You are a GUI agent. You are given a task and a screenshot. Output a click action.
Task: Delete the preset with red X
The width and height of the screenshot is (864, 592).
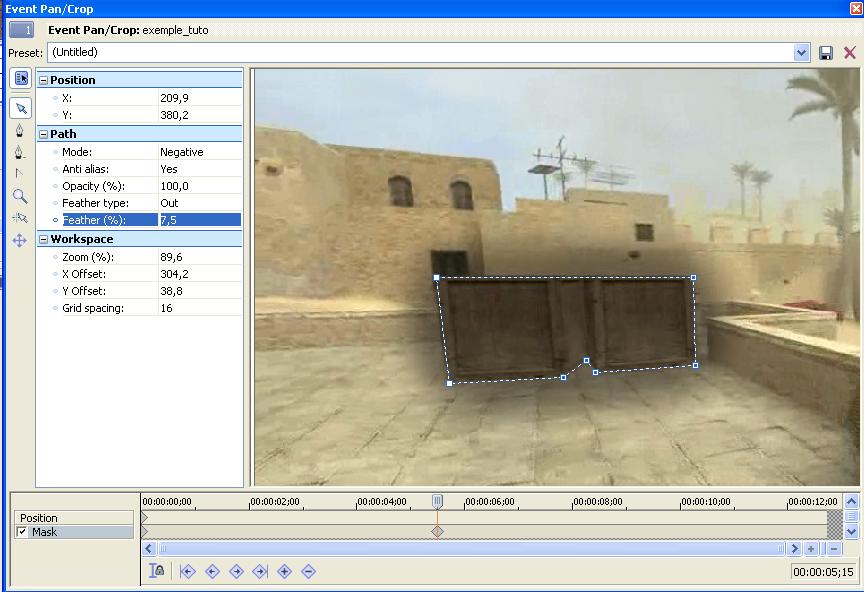[850, 53]
